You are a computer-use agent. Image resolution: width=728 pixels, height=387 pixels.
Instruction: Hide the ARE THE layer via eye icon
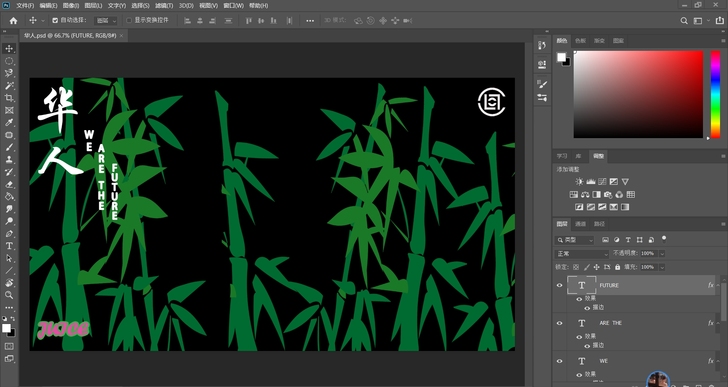click(559, 323)
